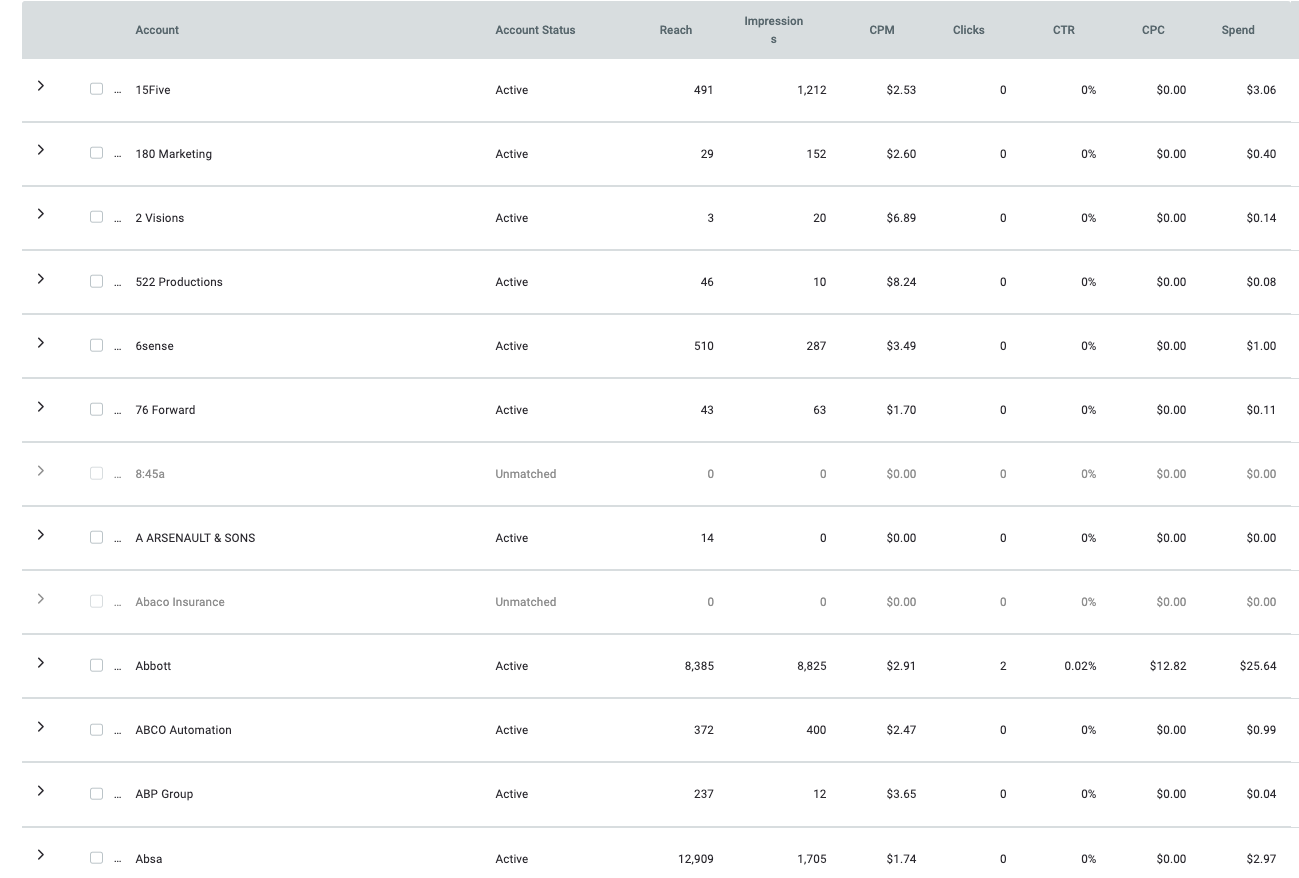1299x878 pixels.
Task: Check the 522 Productions checkbox
Action: [96, 281]
